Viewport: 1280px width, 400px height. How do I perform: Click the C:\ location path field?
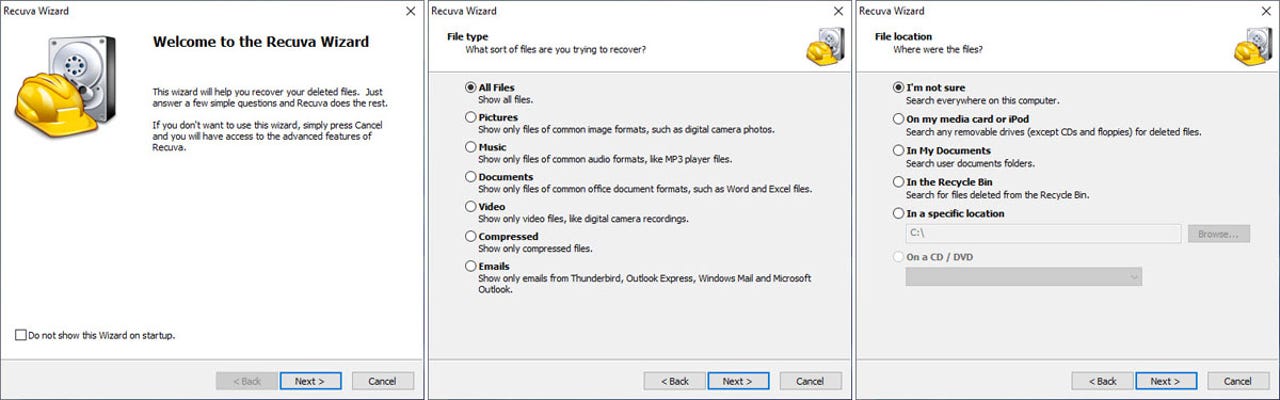tap(1043, 233)
